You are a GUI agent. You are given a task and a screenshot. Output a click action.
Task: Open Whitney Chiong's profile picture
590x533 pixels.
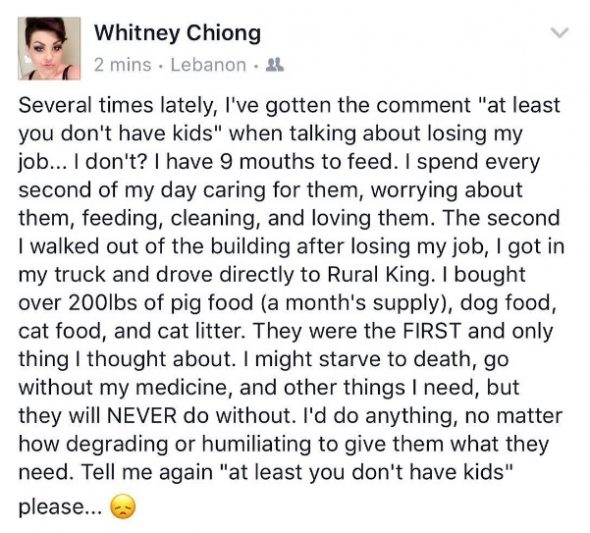[x=49, y=49]
